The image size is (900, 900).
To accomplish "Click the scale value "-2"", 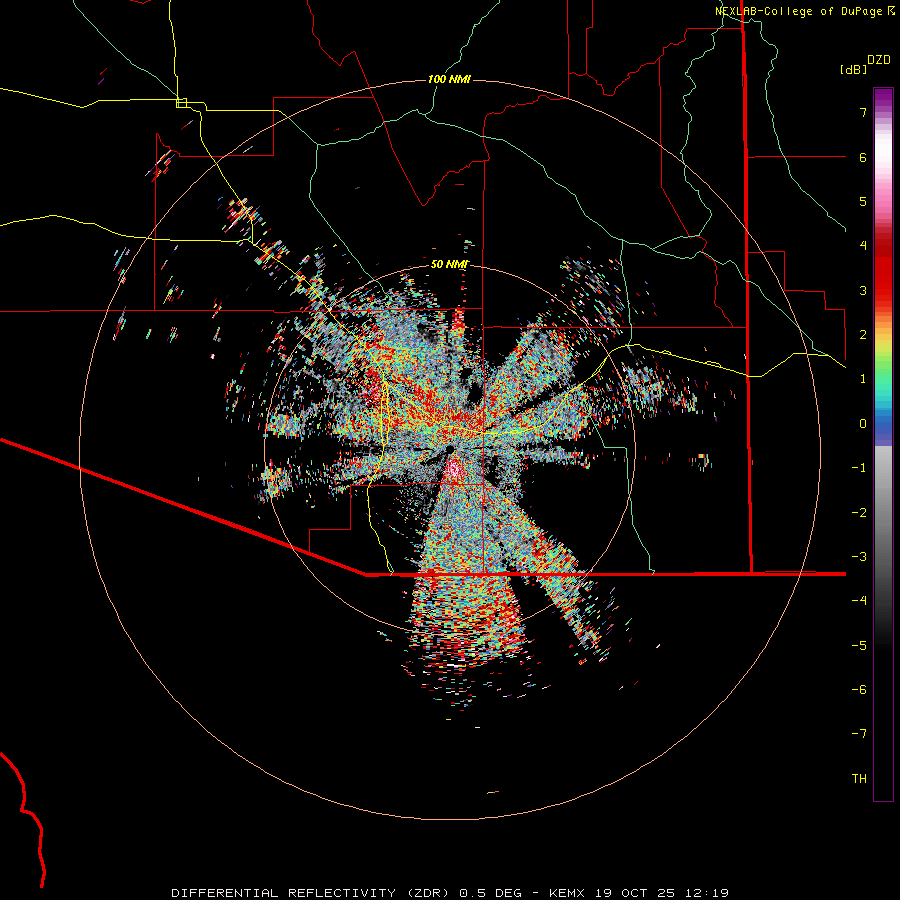I will (x=859, y=512).
